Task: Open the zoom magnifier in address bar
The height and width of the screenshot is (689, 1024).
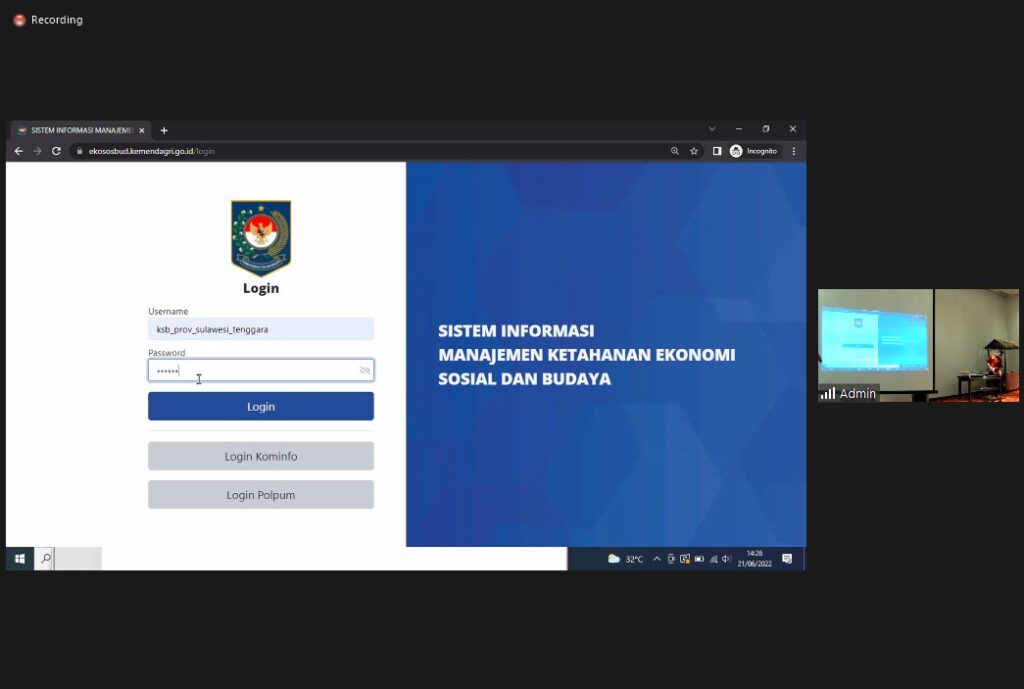Action: coord(675,151)
